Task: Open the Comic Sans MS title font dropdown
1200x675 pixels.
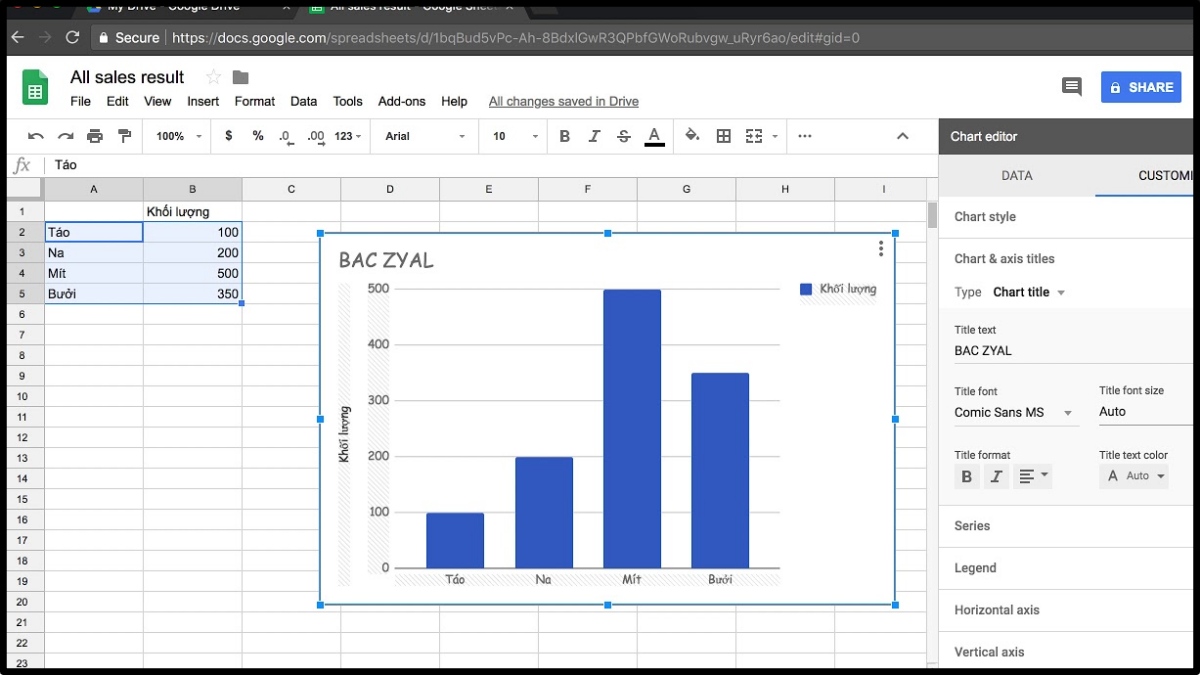Action: coord(1015,412)
